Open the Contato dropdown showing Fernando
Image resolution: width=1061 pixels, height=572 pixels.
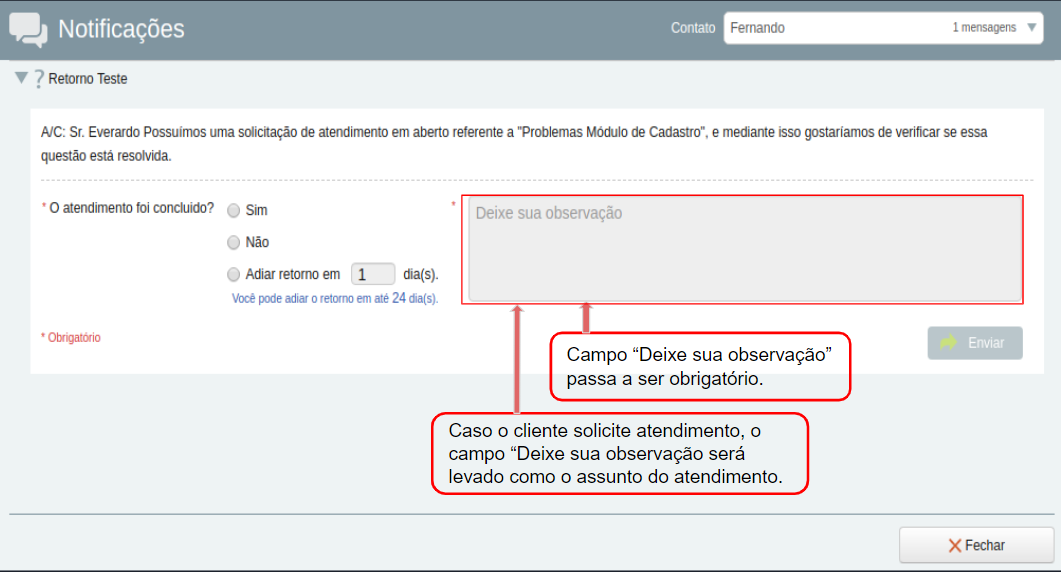click(883, 28)
